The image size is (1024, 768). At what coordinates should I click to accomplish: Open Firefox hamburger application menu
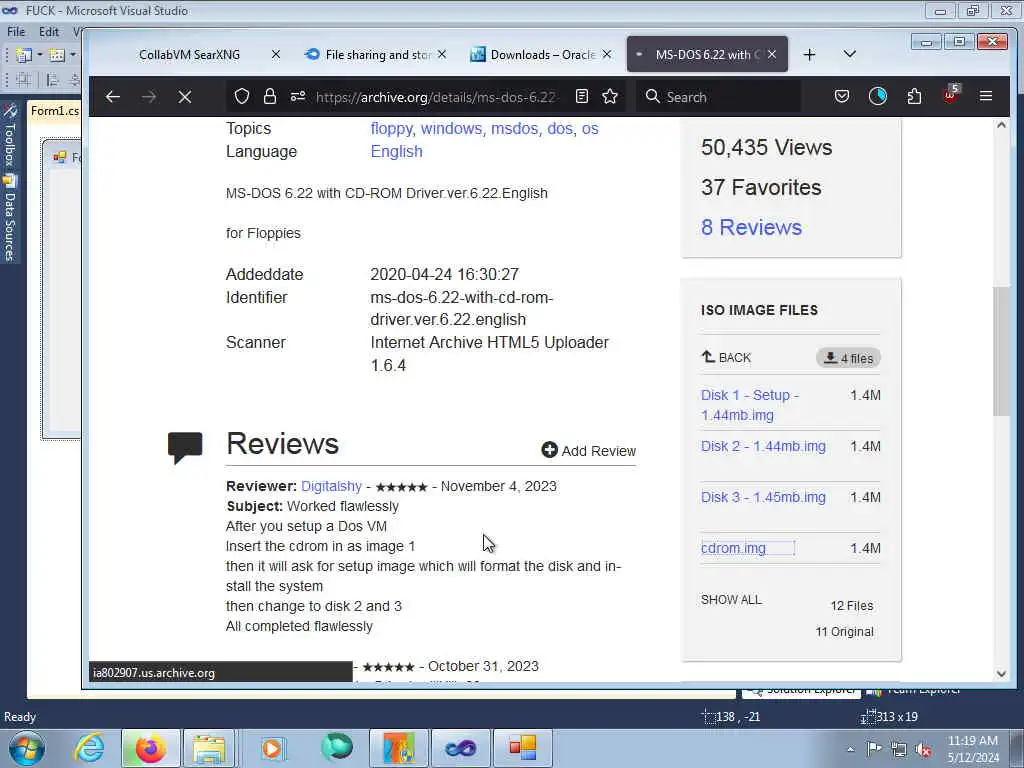click(985, 97)
